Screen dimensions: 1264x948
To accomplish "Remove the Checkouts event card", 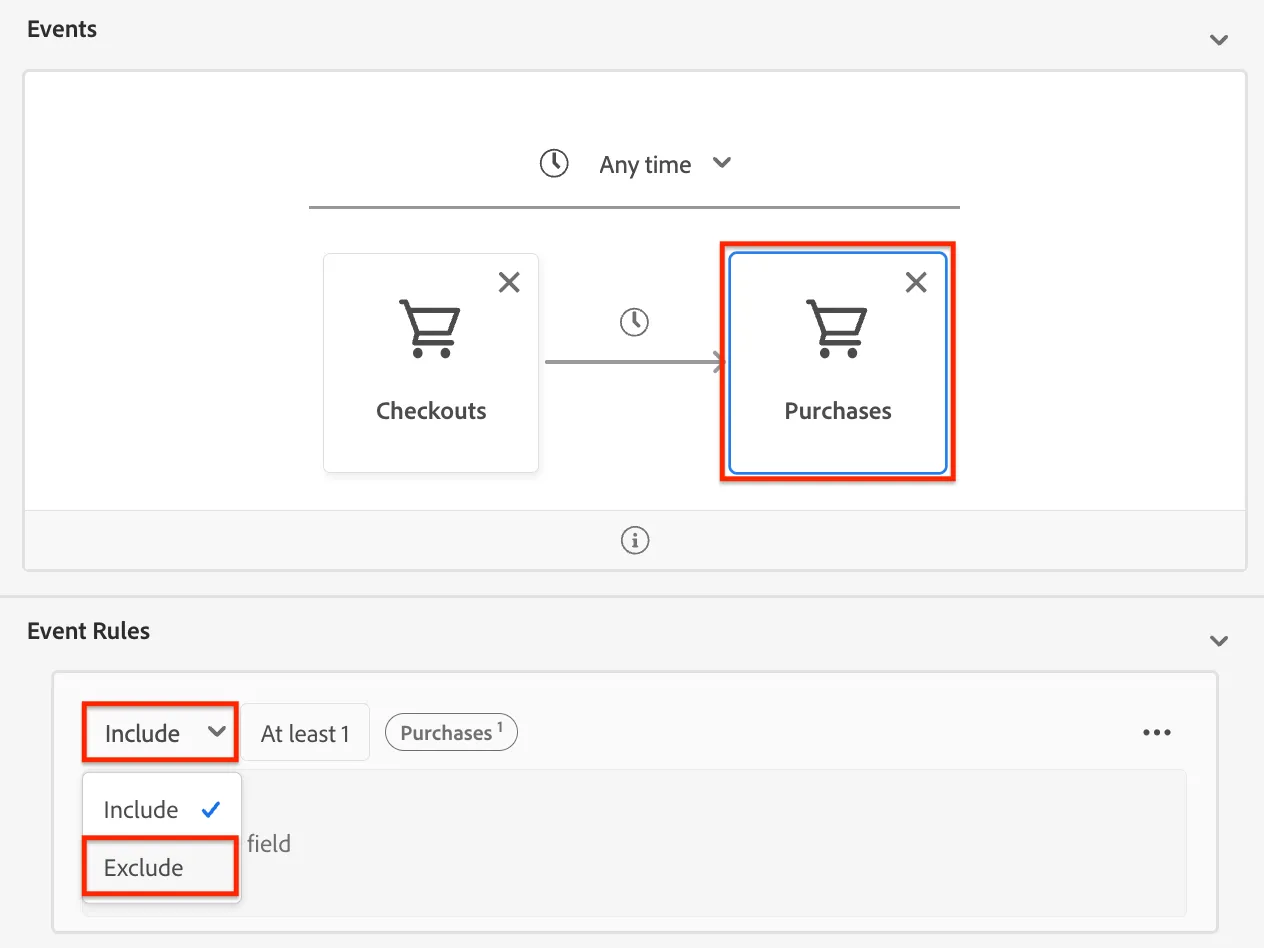I will coord(509,283).
